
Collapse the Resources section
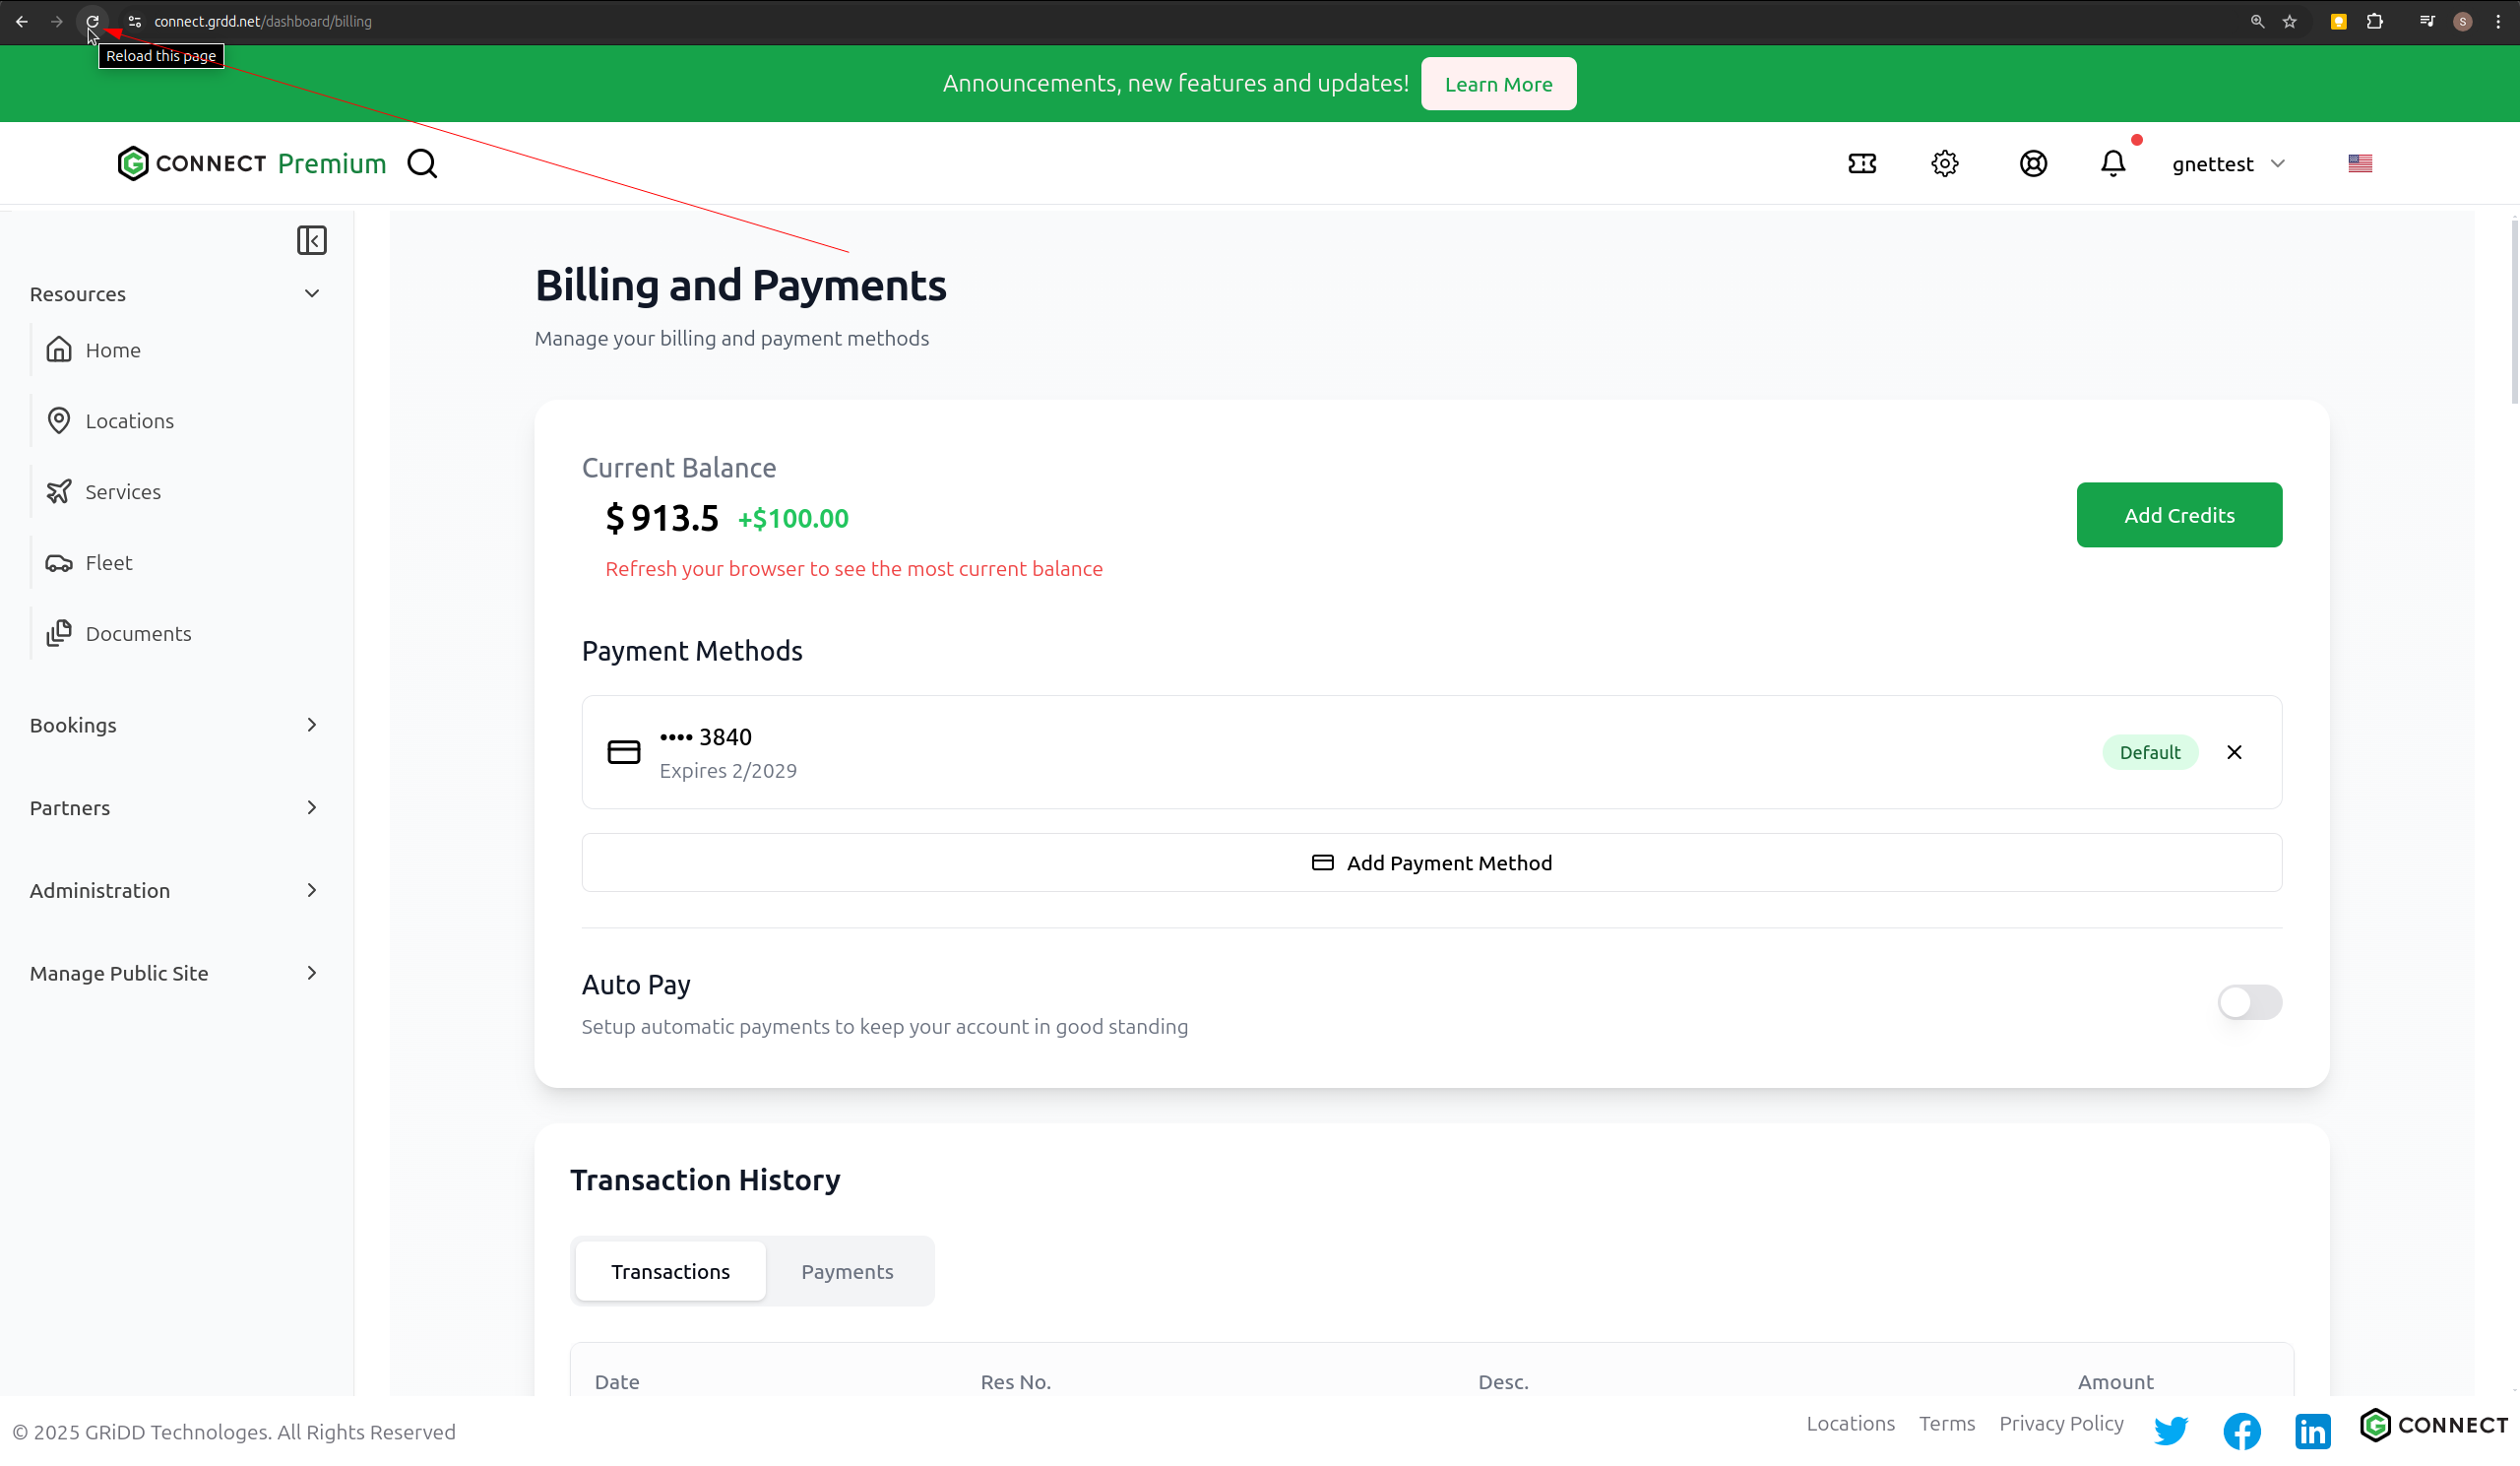[x=311, y=294]
